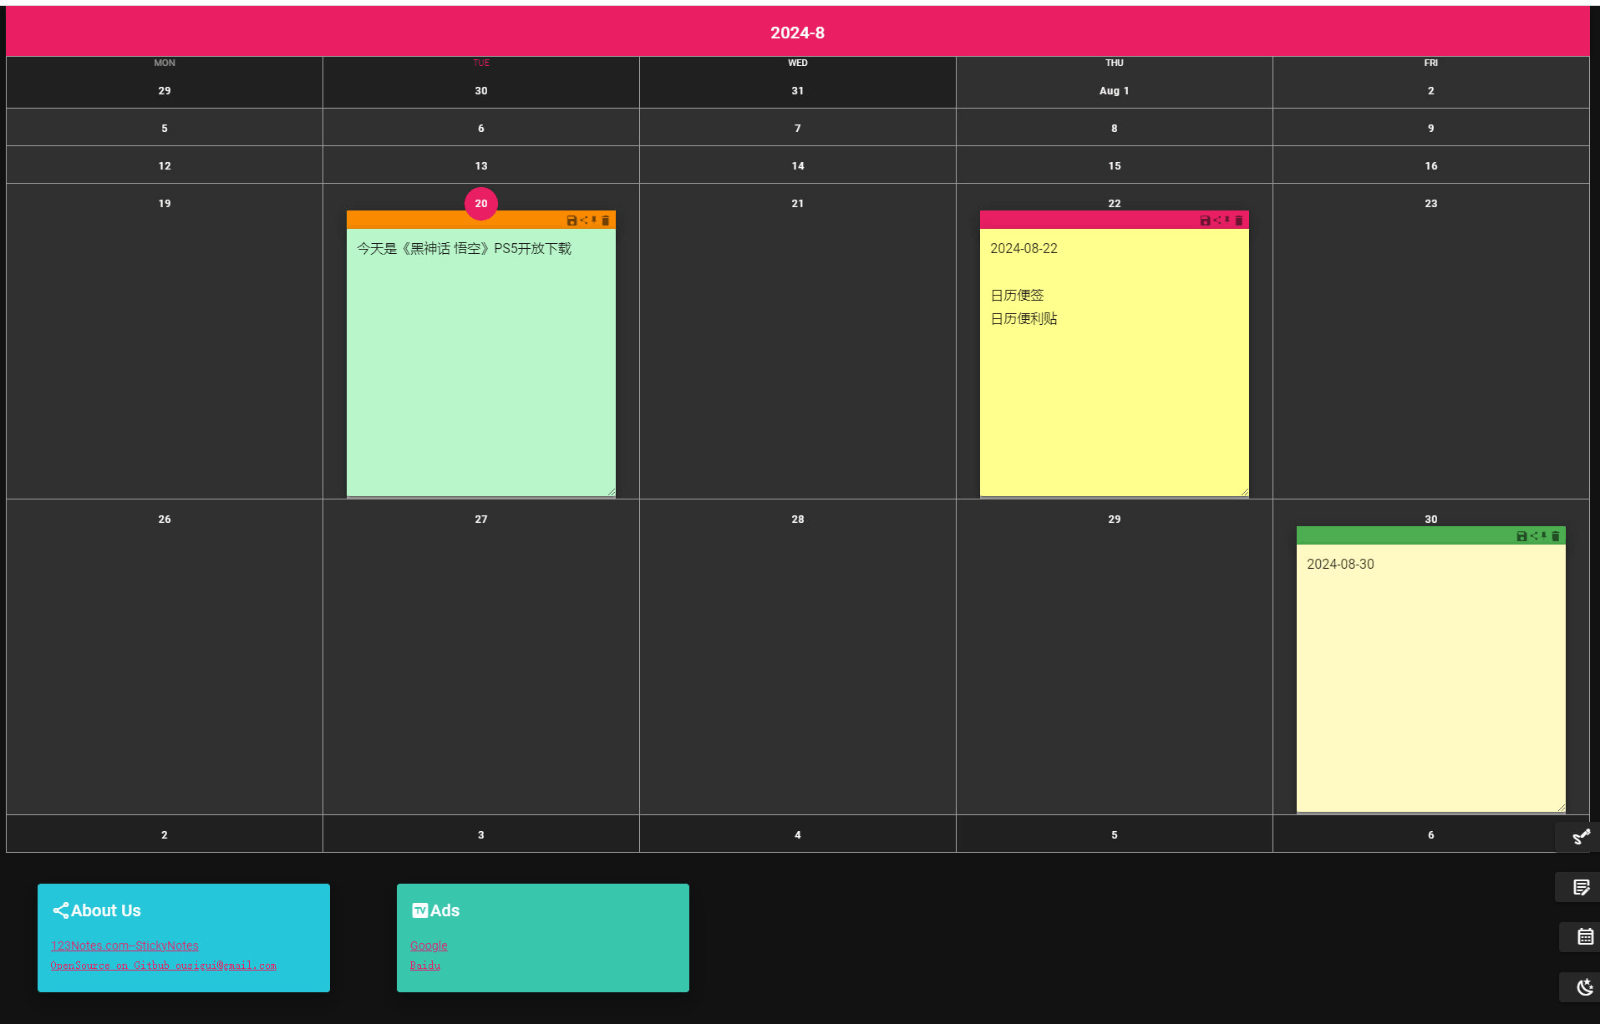This screenshot has width=1600, height=1024.
Task: Click the calendar view icon in the sidebar
Action: (x=1585, y=937)
